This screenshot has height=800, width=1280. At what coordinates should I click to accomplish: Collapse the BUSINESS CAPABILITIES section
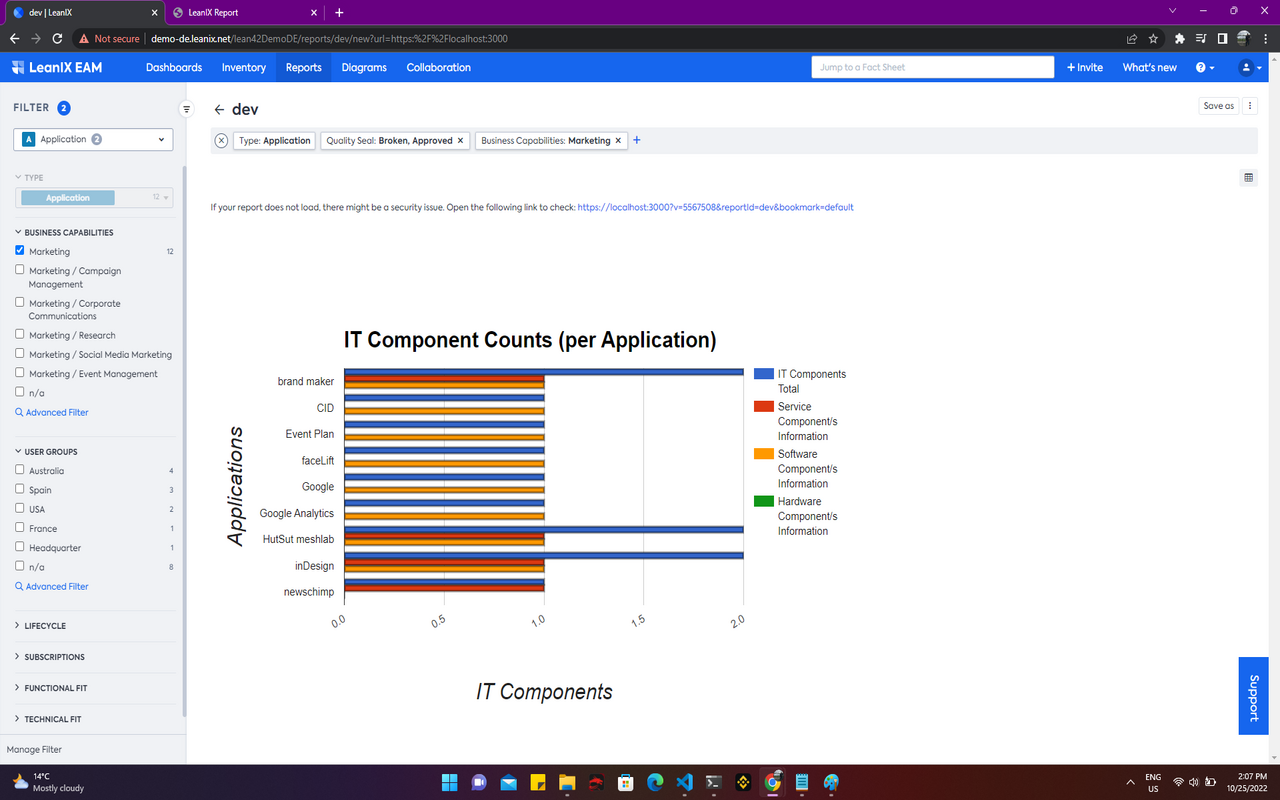pos(64,232)
